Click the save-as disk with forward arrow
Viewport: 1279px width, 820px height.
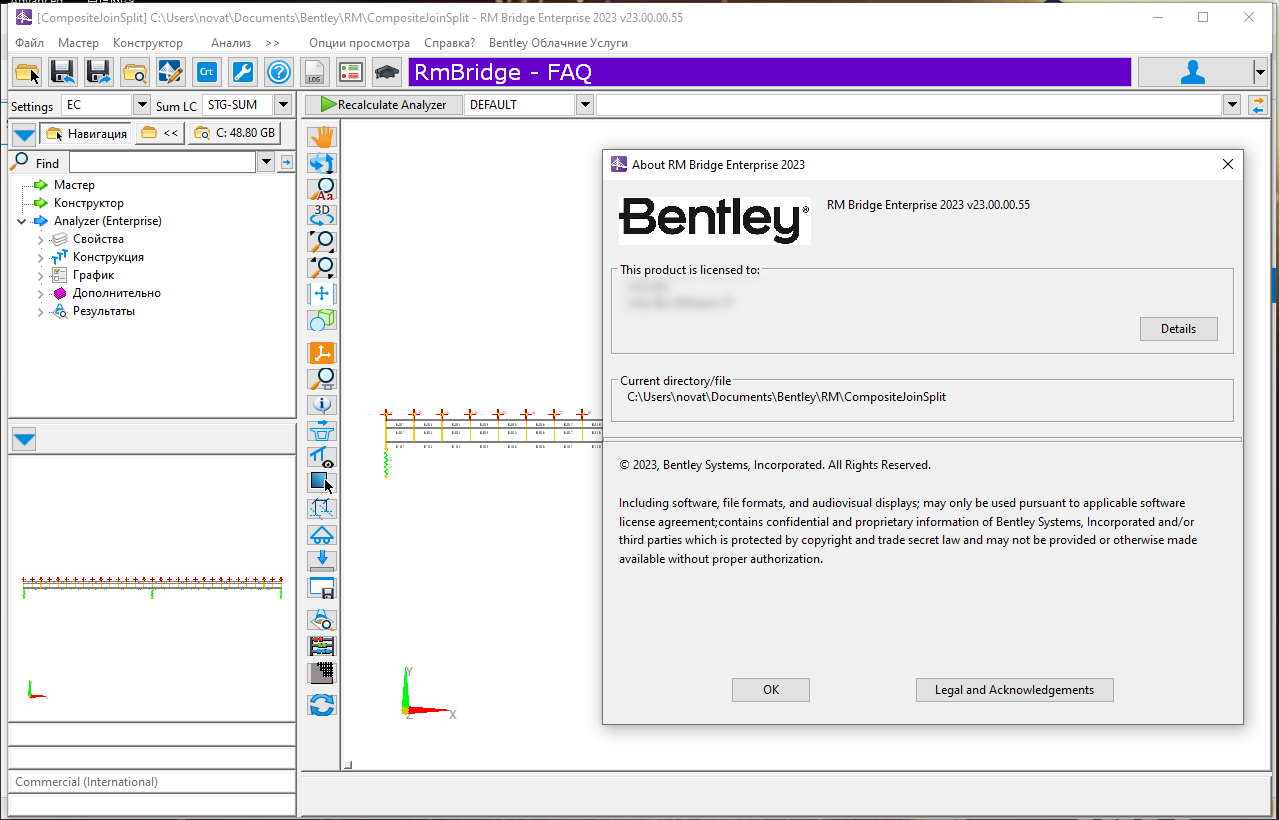[x=99, y=72]
